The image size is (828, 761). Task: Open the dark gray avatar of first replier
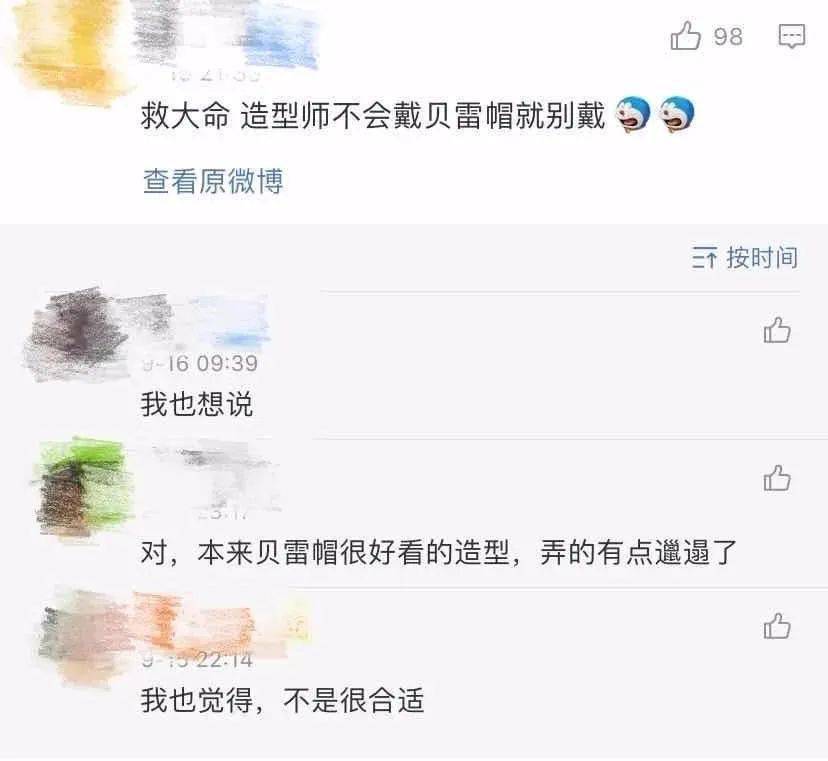(x=77, y=335)
